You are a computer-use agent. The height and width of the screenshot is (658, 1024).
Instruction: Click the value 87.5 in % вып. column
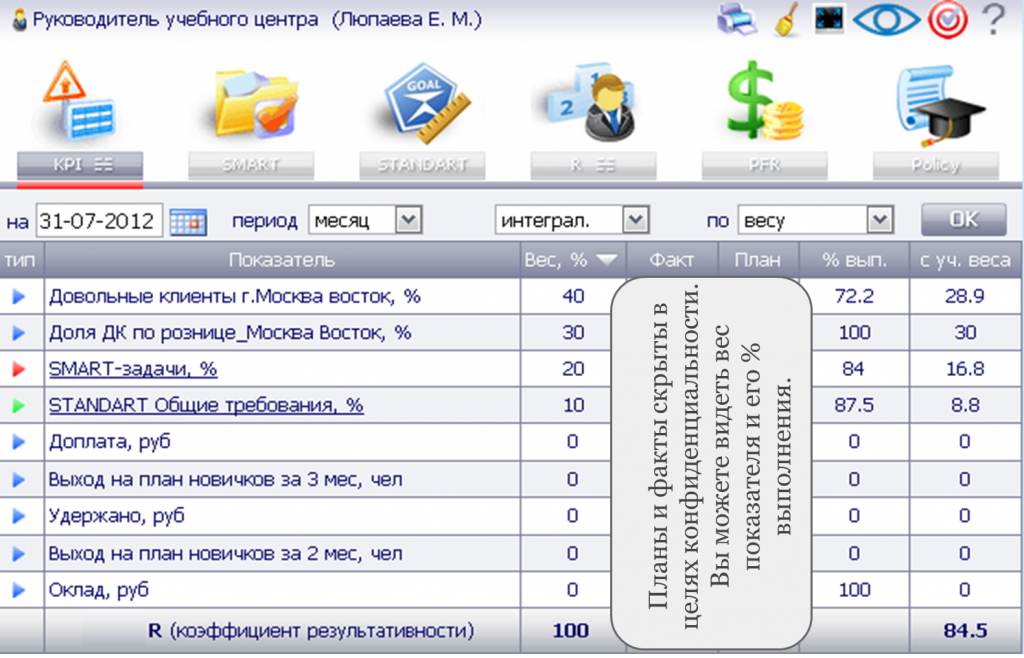pos(854,405)
